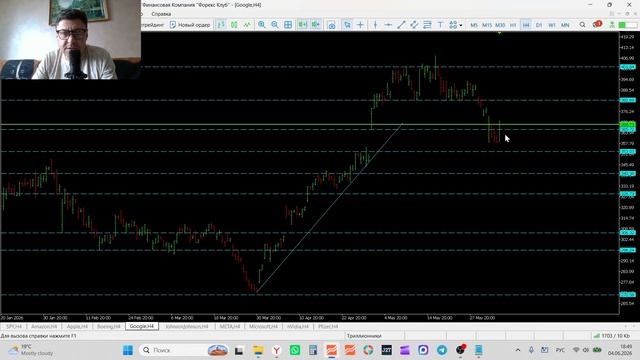Set timeframe to H4
Screen dimensions: 640x360
point(526,25)
